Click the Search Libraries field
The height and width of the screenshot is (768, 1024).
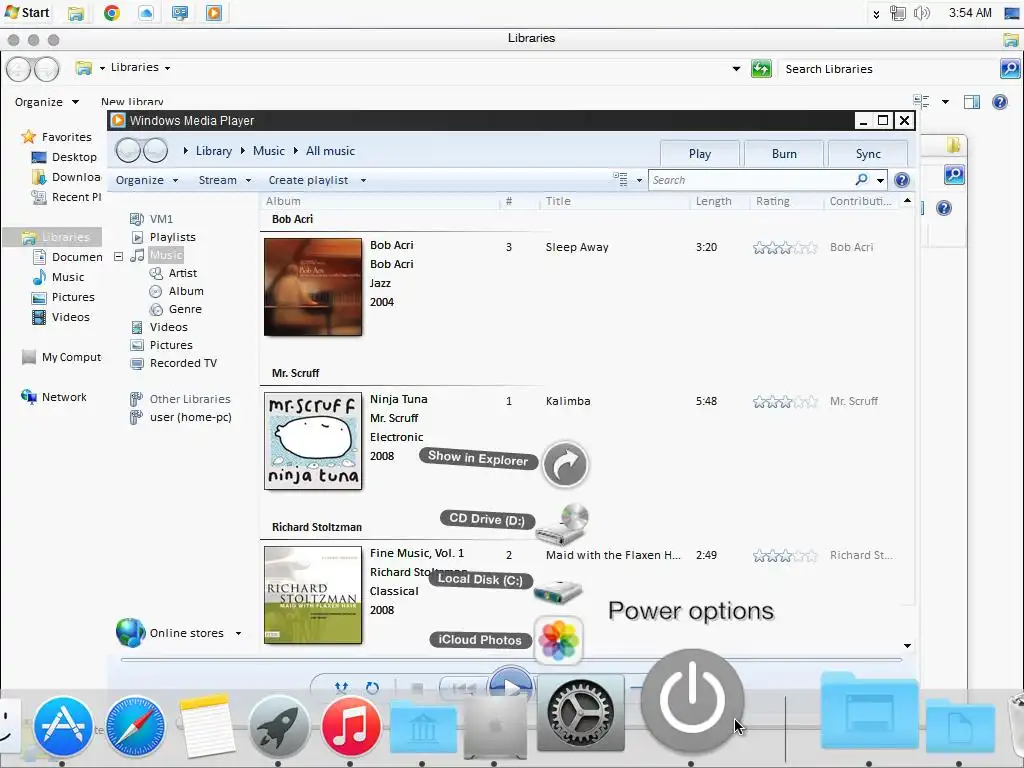point(888,69)
